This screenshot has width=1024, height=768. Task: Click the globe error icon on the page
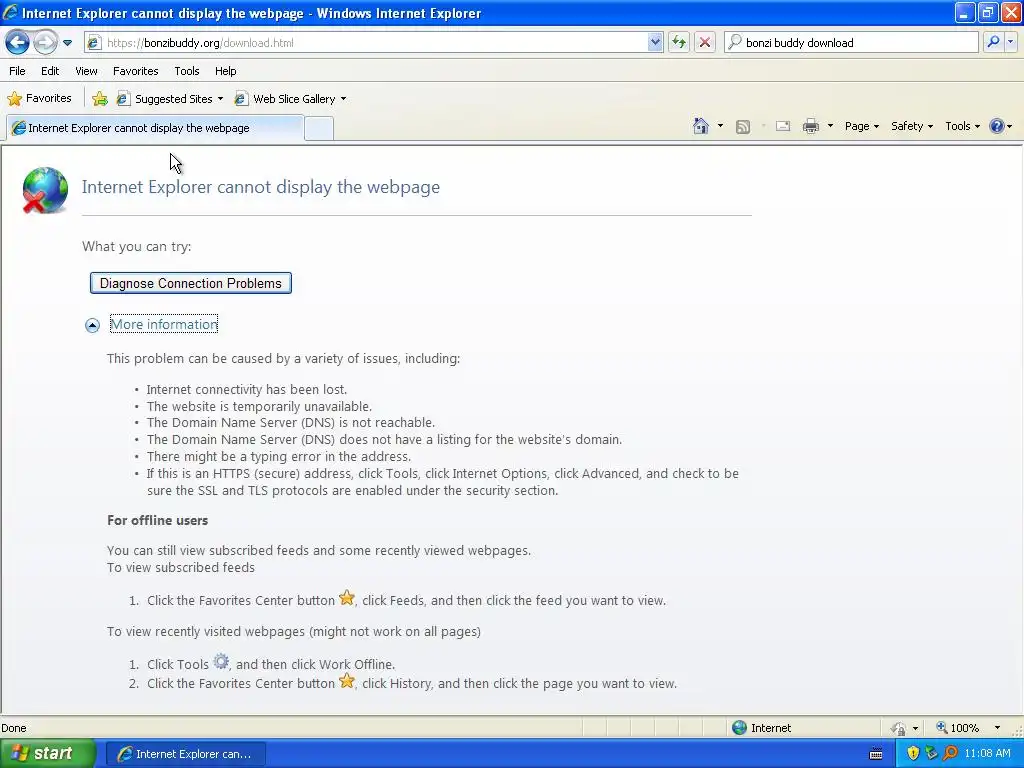(x=44, y=190)
